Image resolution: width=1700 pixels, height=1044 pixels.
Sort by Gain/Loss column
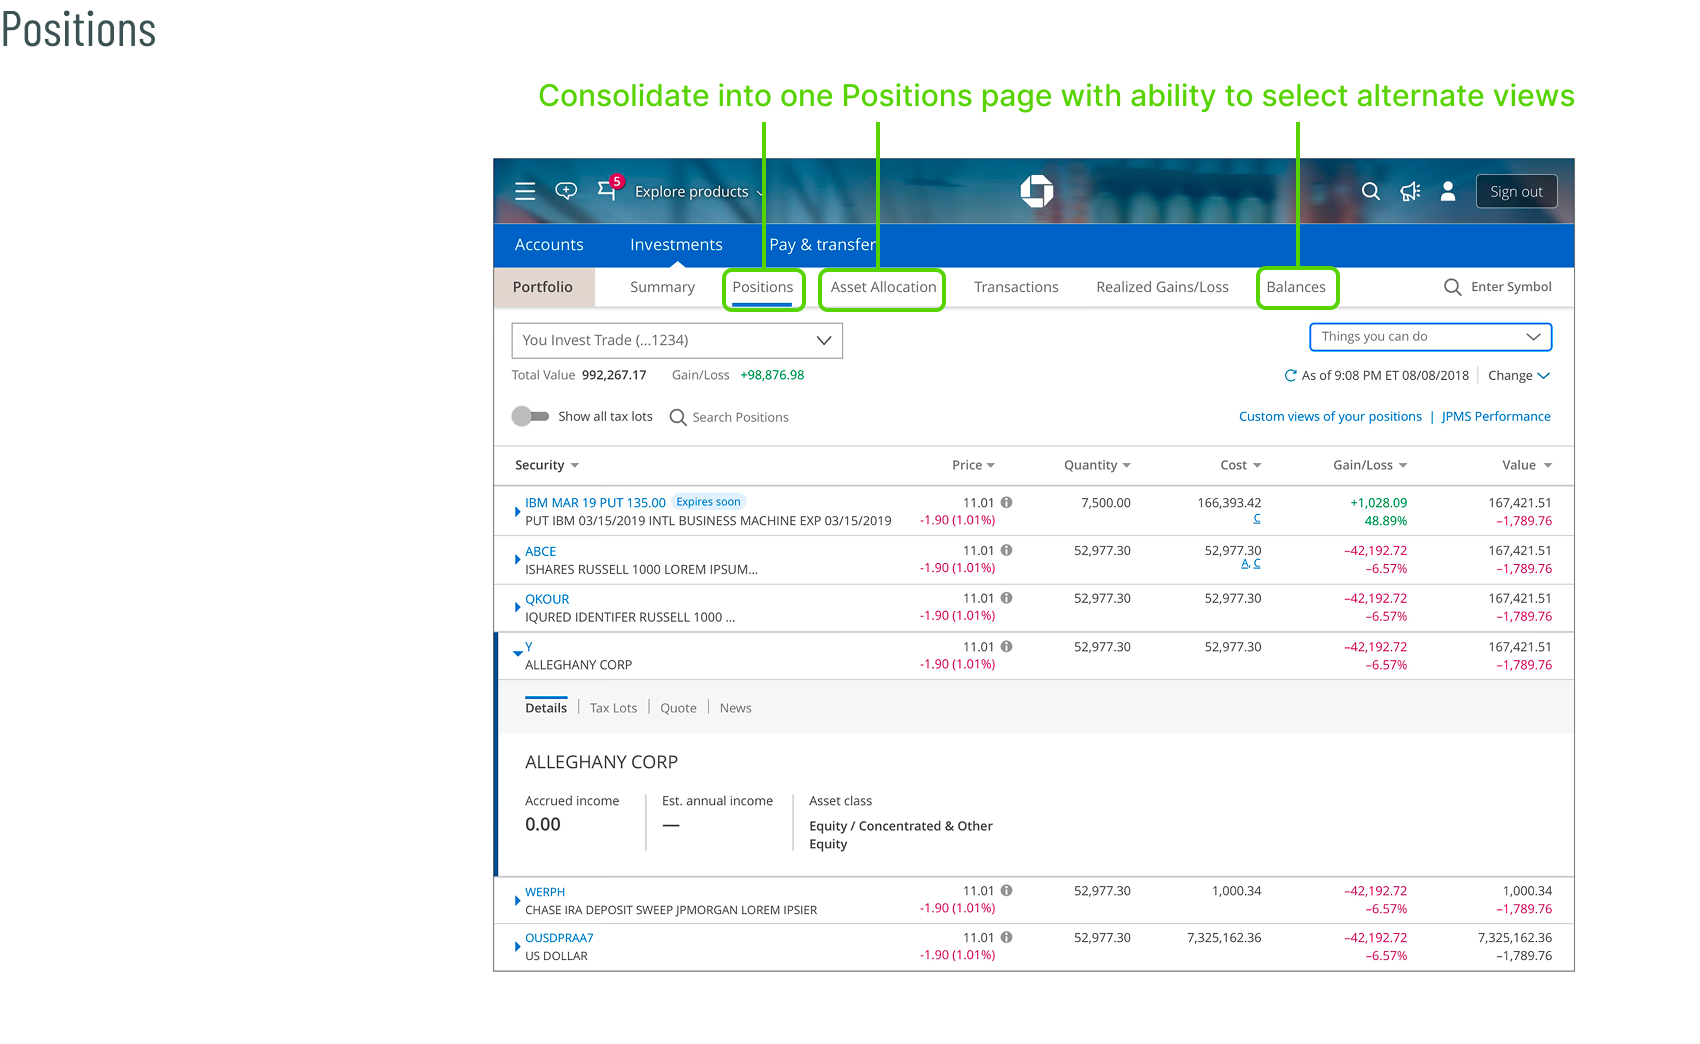(1370, 465)
